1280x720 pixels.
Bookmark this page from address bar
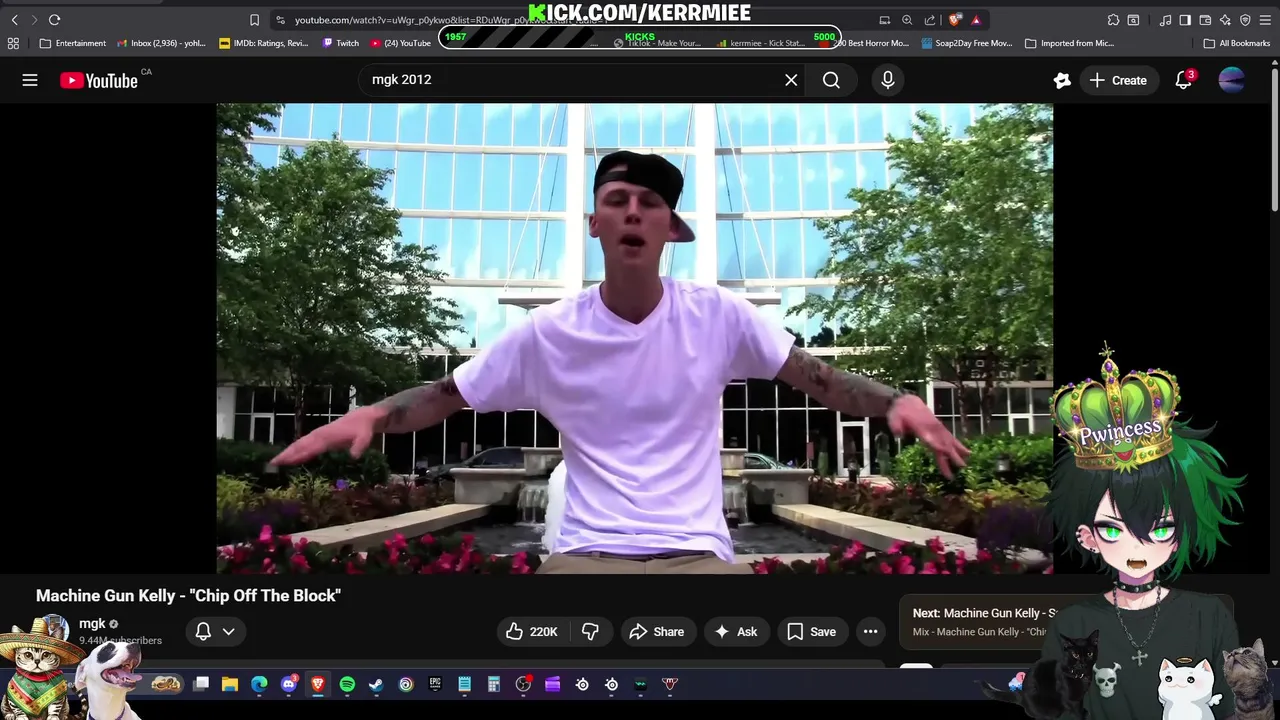tap(254, 20)
